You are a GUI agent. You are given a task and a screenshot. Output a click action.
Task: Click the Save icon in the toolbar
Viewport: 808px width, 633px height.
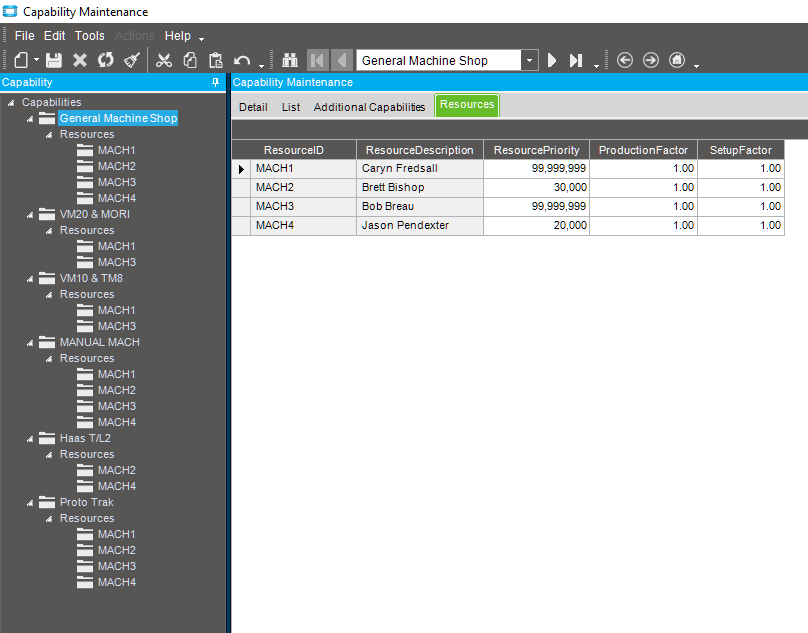coord(54,60)
